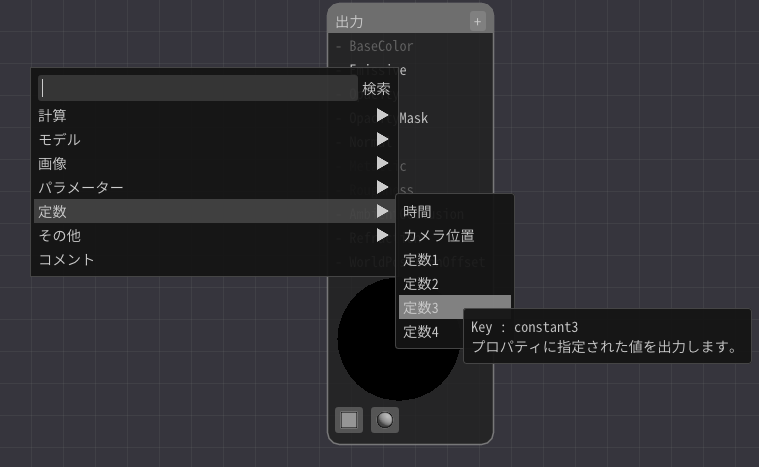
Task: Expand the モデル submenu arrow
Action: 382,140
